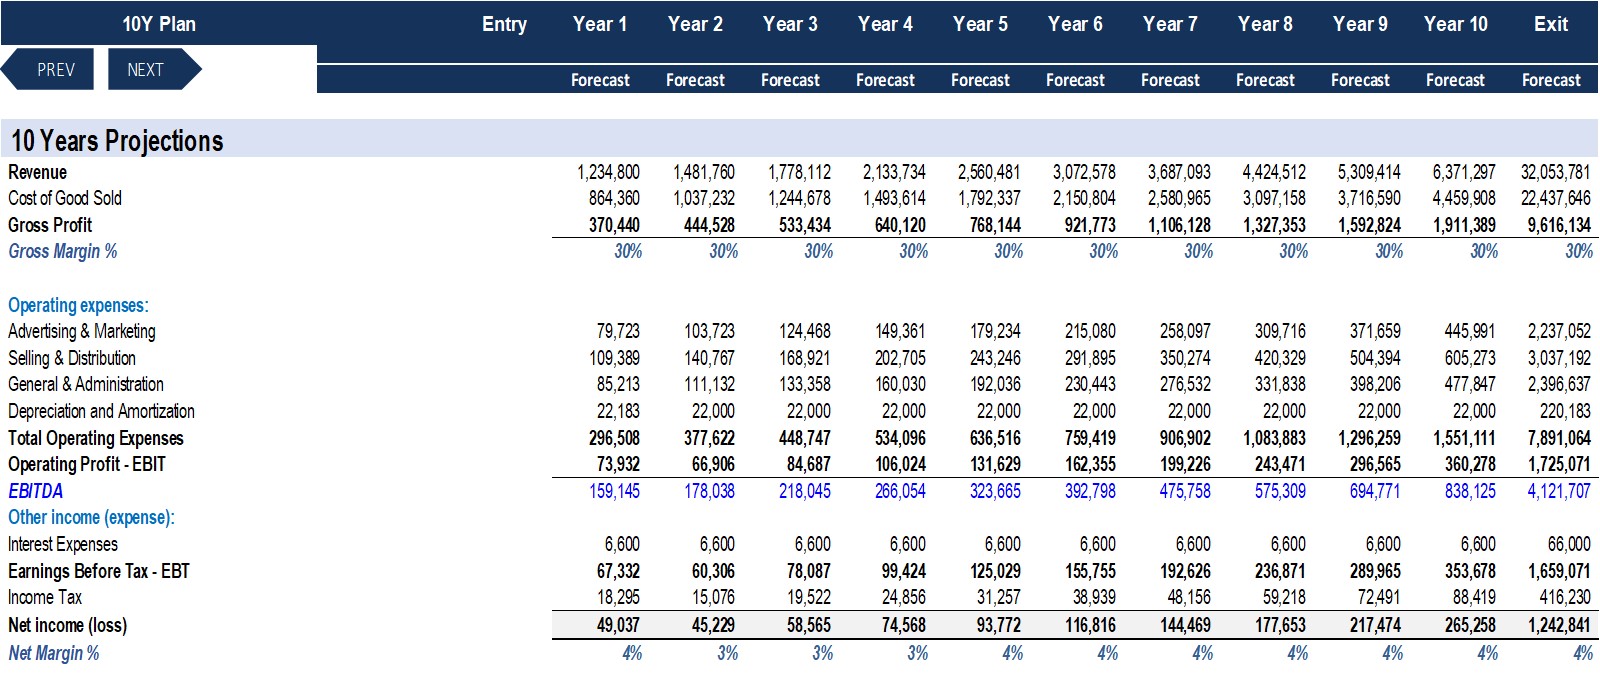Select the Gross Margin % label
Viewport: 1600px width, 694px height.
63,251
